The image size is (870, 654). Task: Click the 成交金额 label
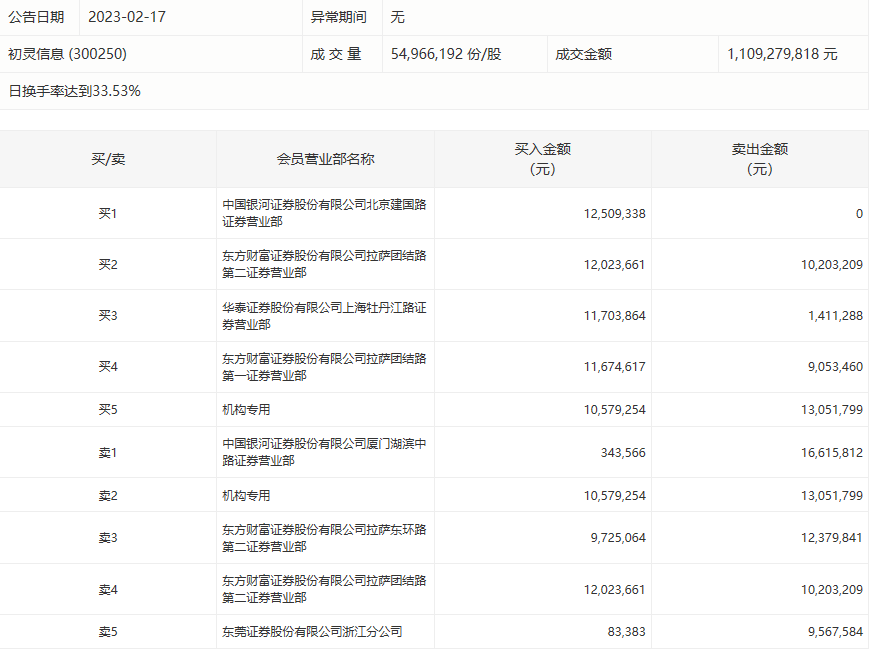[584, 54]
